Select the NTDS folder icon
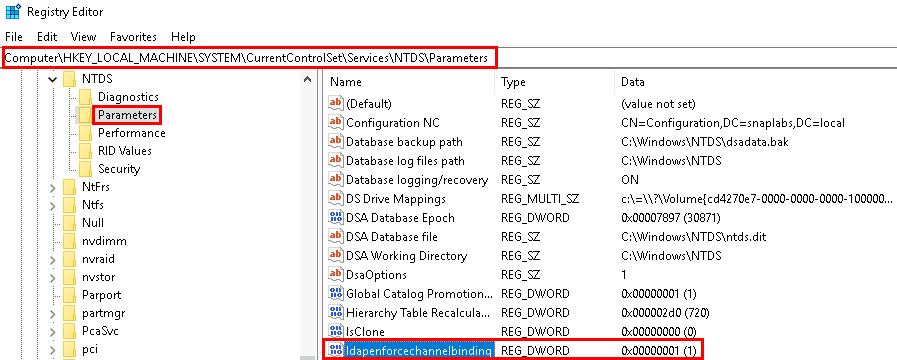Screen dimensions: 897x360 pyautogui.click(x=70, y=79)
